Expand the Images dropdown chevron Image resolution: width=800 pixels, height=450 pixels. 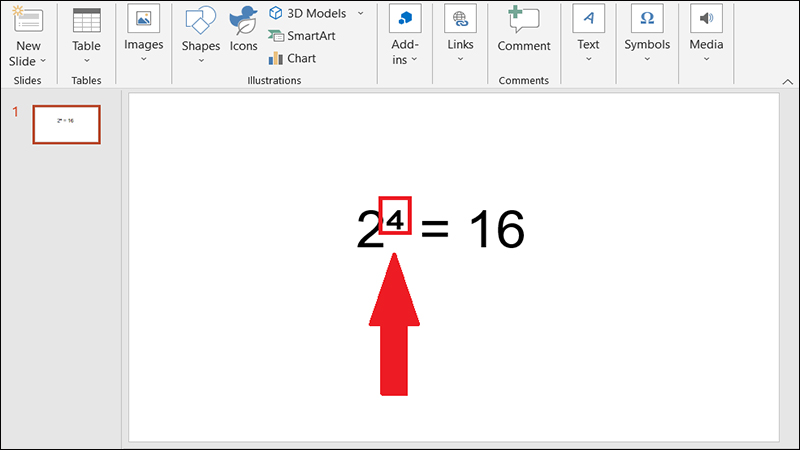coord(143,59)
